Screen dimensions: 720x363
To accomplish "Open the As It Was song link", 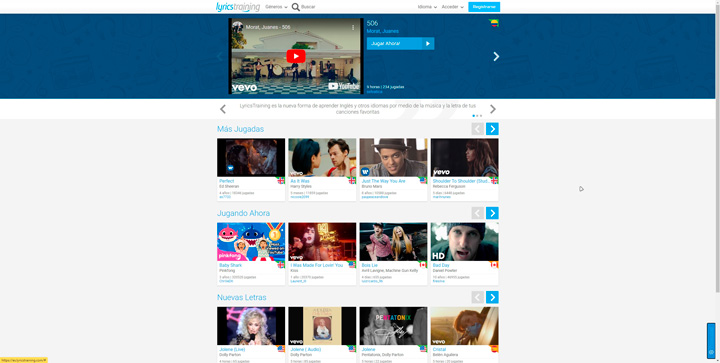I will coord(300,181).
